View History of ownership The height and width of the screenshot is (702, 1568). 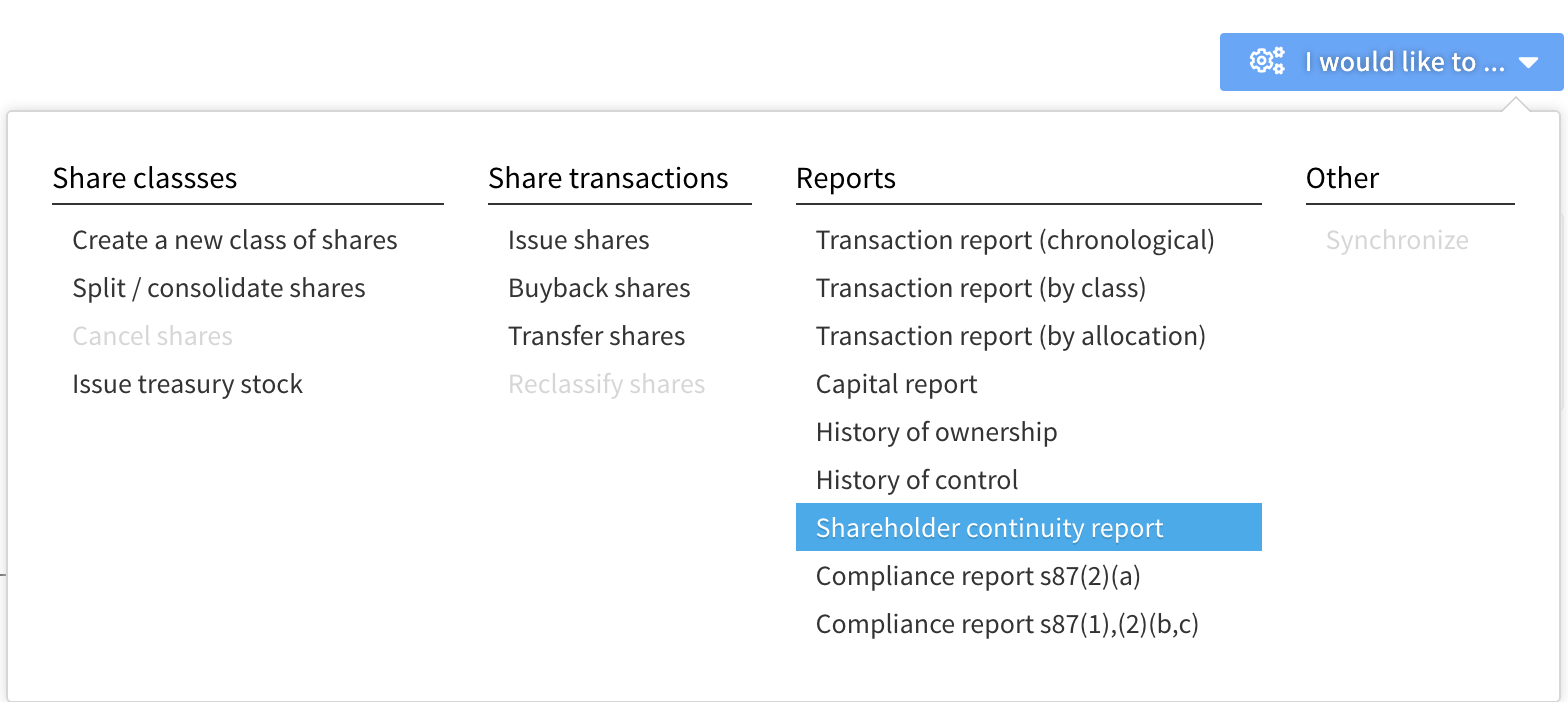[x=936, y=432]
